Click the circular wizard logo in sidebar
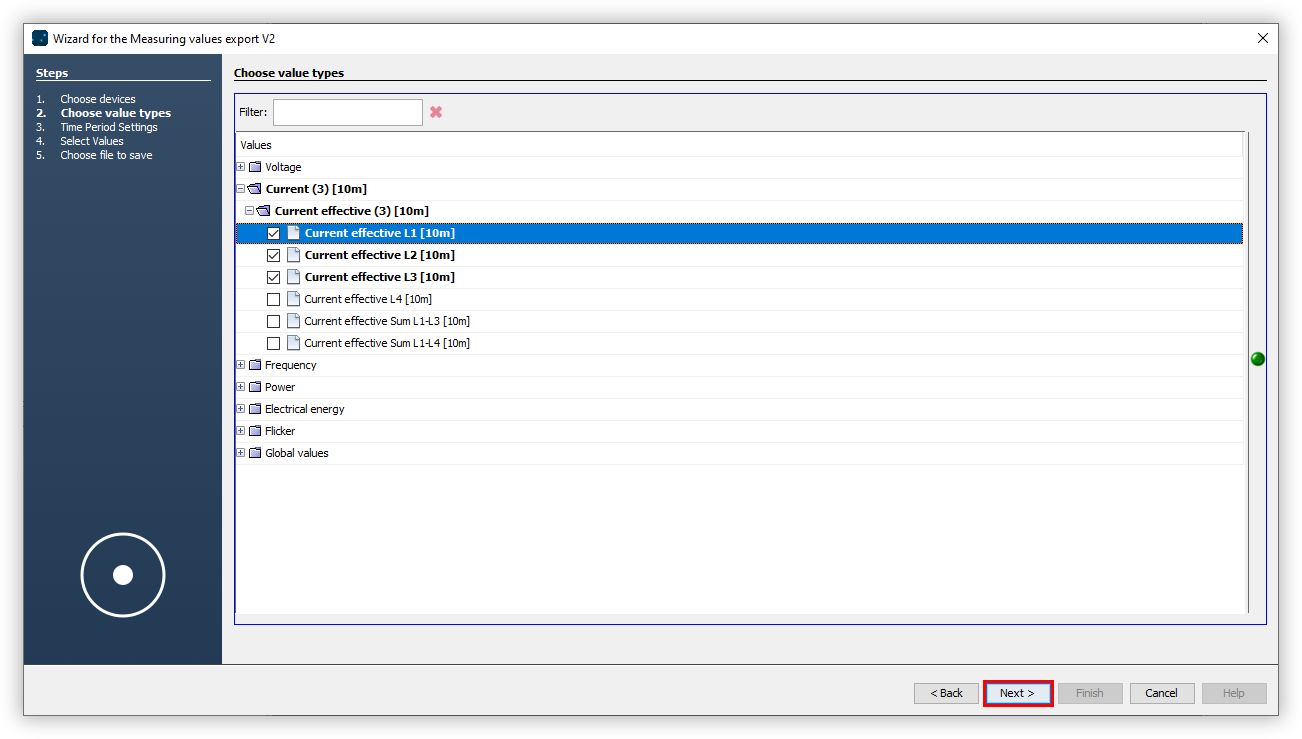This screenshot has width=1302, height=739. point(123,575)
